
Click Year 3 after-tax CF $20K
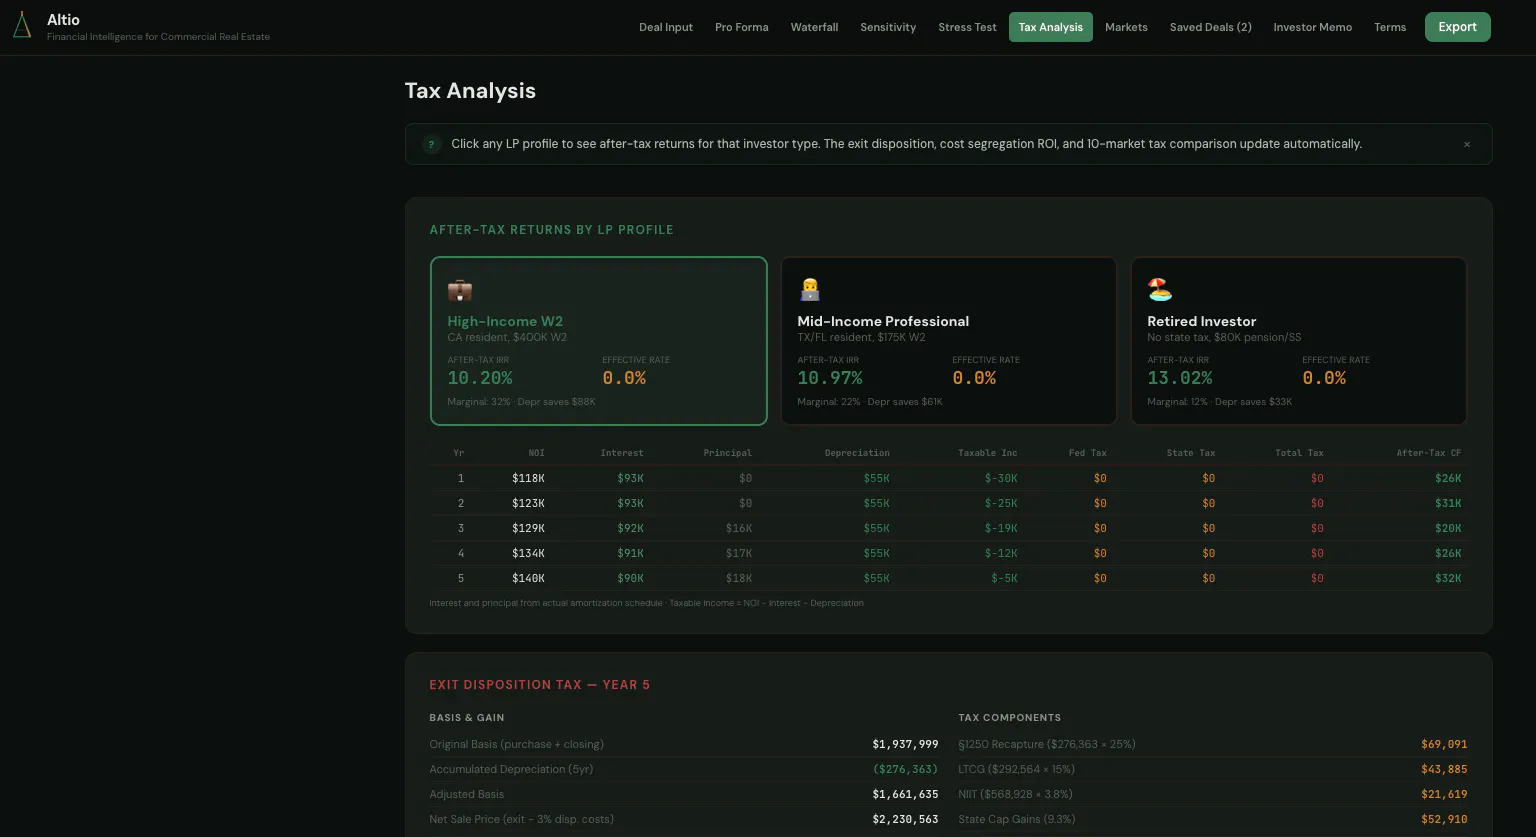(1448, 528)
